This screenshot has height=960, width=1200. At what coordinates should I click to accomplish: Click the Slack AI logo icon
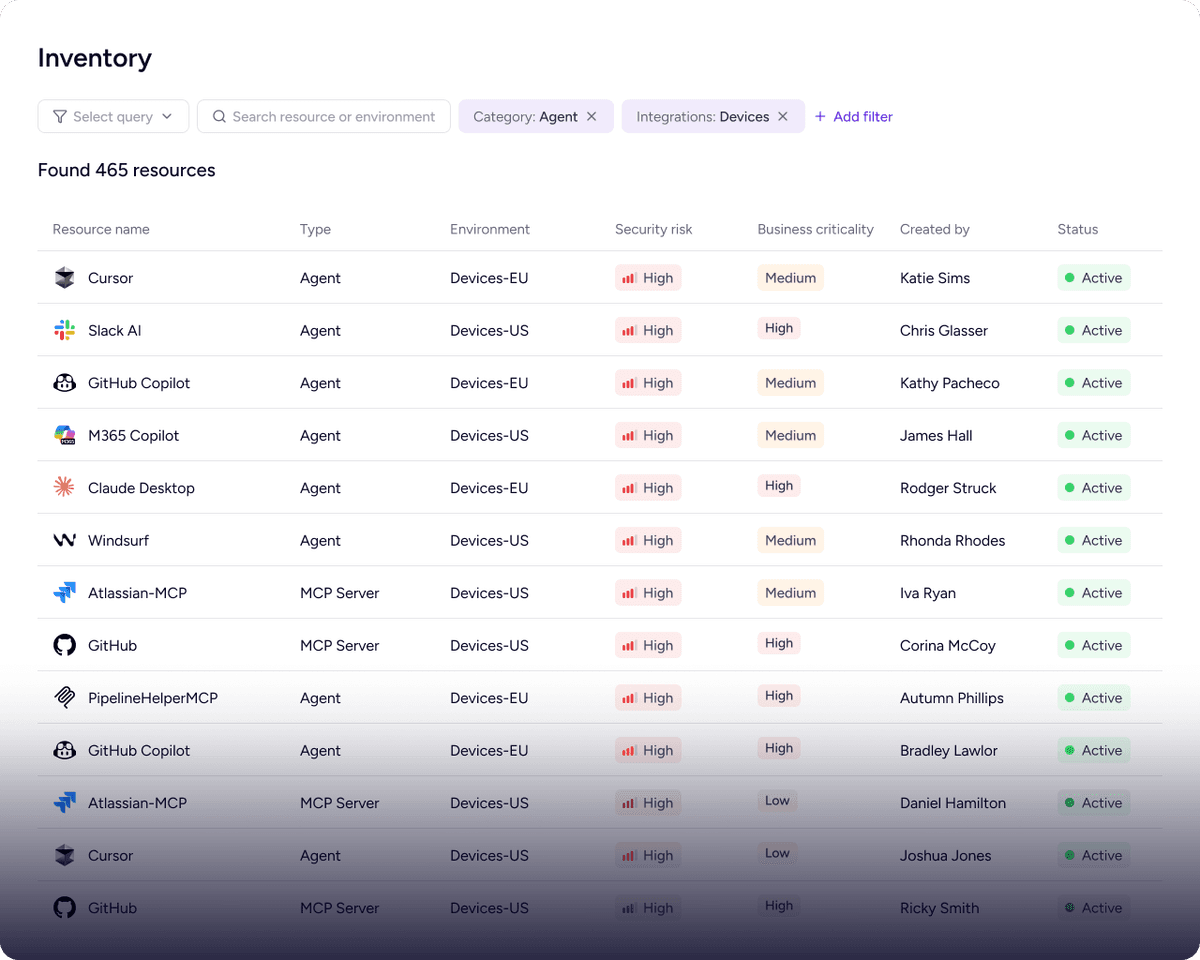tap(64, 330)
